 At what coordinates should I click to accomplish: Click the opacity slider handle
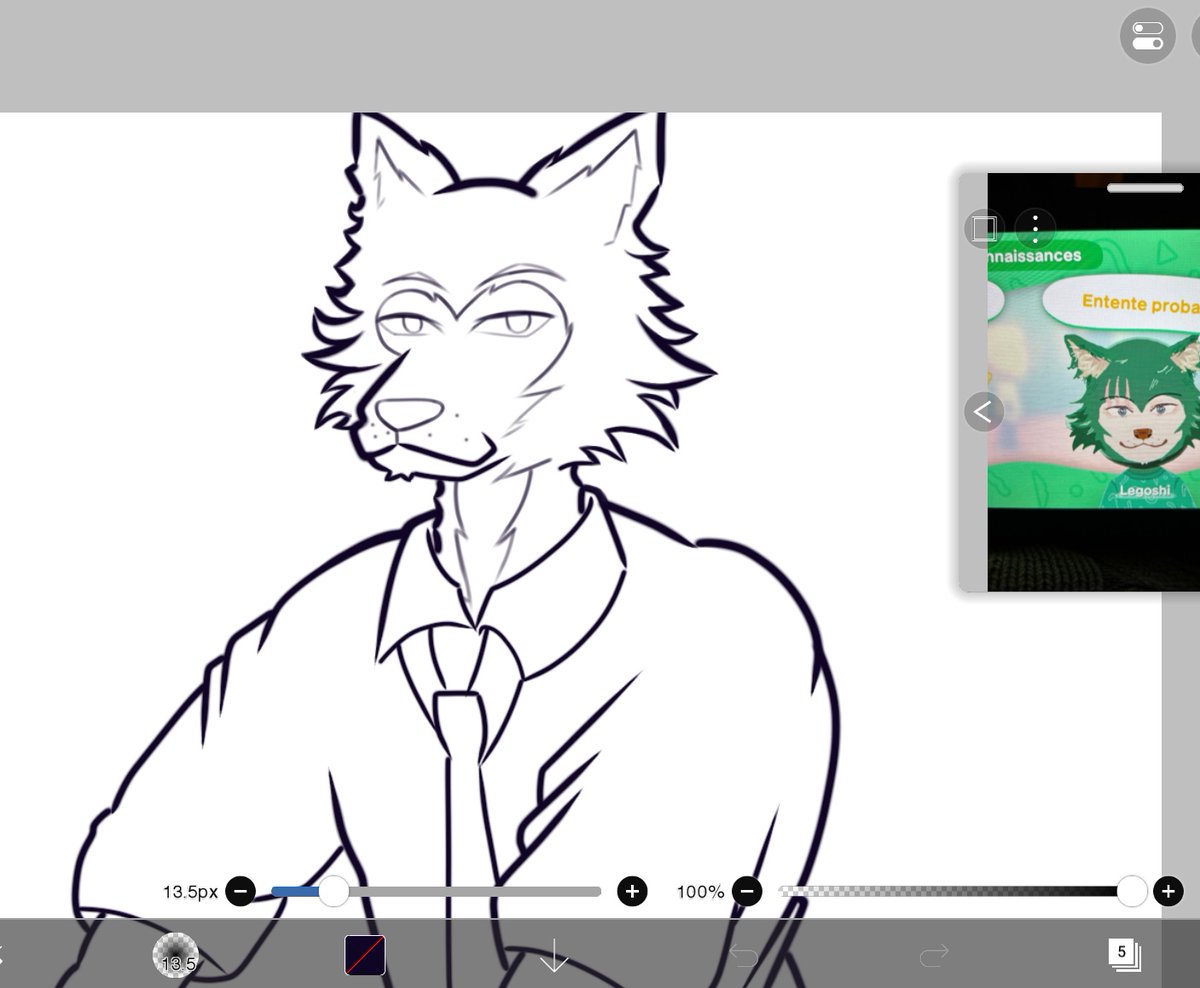1132,891
